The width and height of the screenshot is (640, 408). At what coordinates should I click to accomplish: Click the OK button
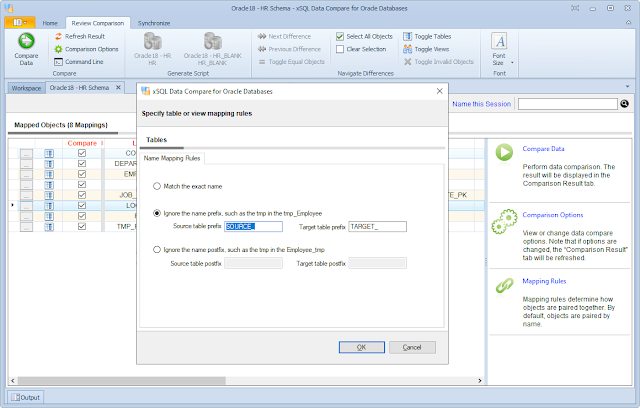click(362, 347)
